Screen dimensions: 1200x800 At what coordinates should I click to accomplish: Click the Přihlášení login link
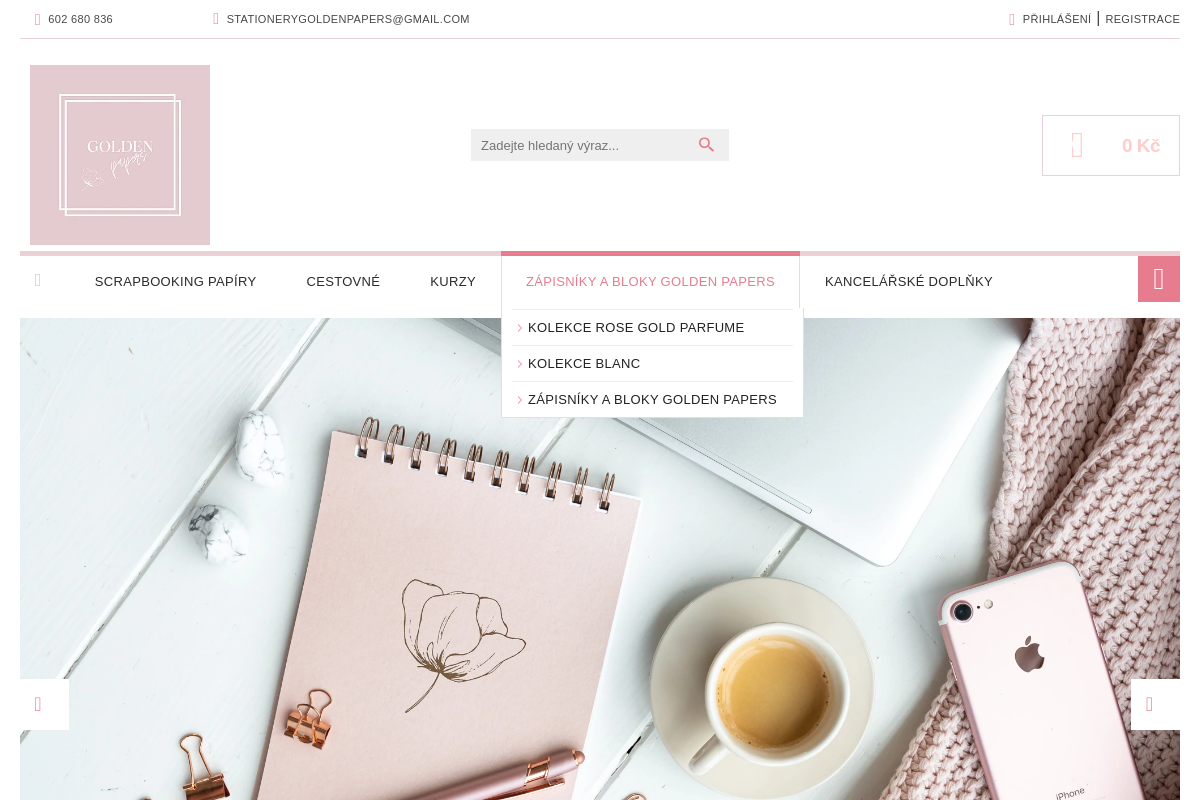(1057, 19)
